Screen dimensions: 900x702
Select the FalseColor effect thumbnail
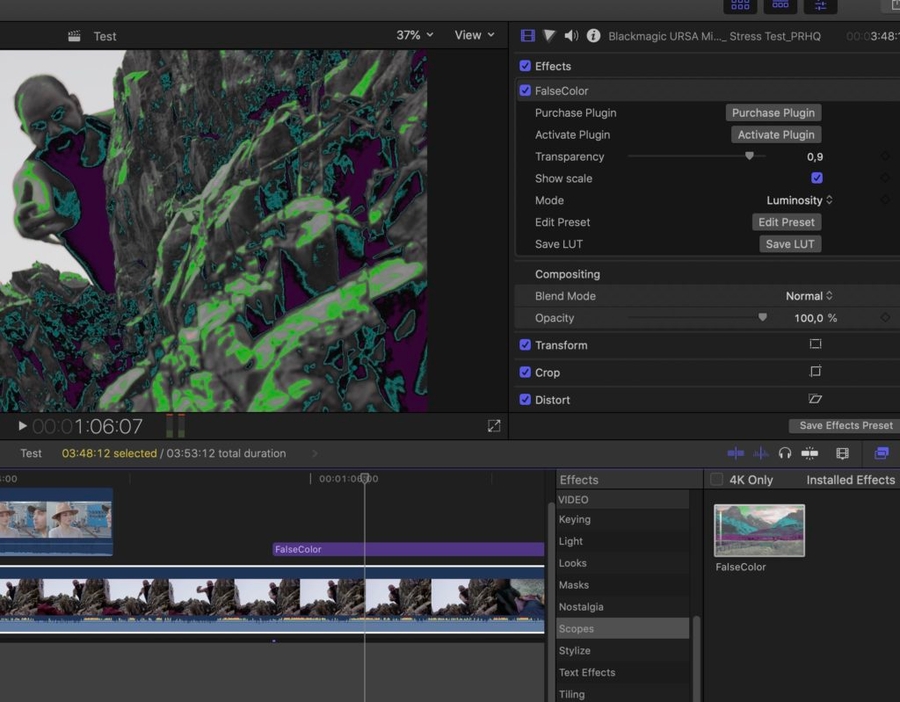point(759,530)
